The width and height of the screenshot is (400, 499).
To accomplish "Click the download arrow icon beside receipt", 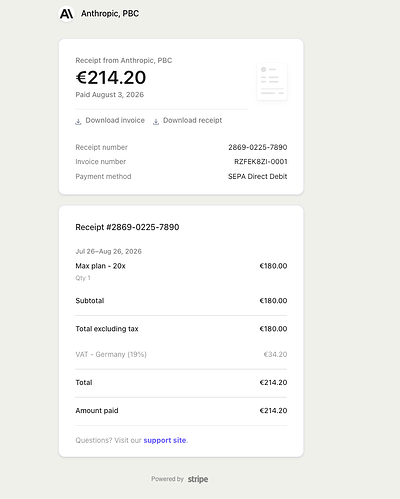I will 156,121.
